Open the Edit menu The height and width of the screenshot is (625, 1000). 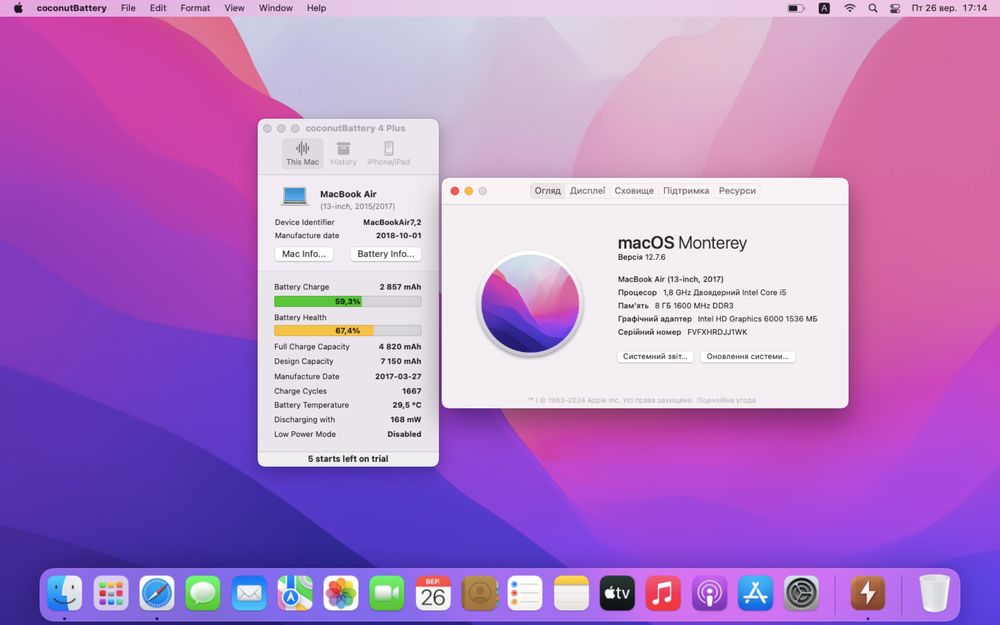tap(158, 8)
